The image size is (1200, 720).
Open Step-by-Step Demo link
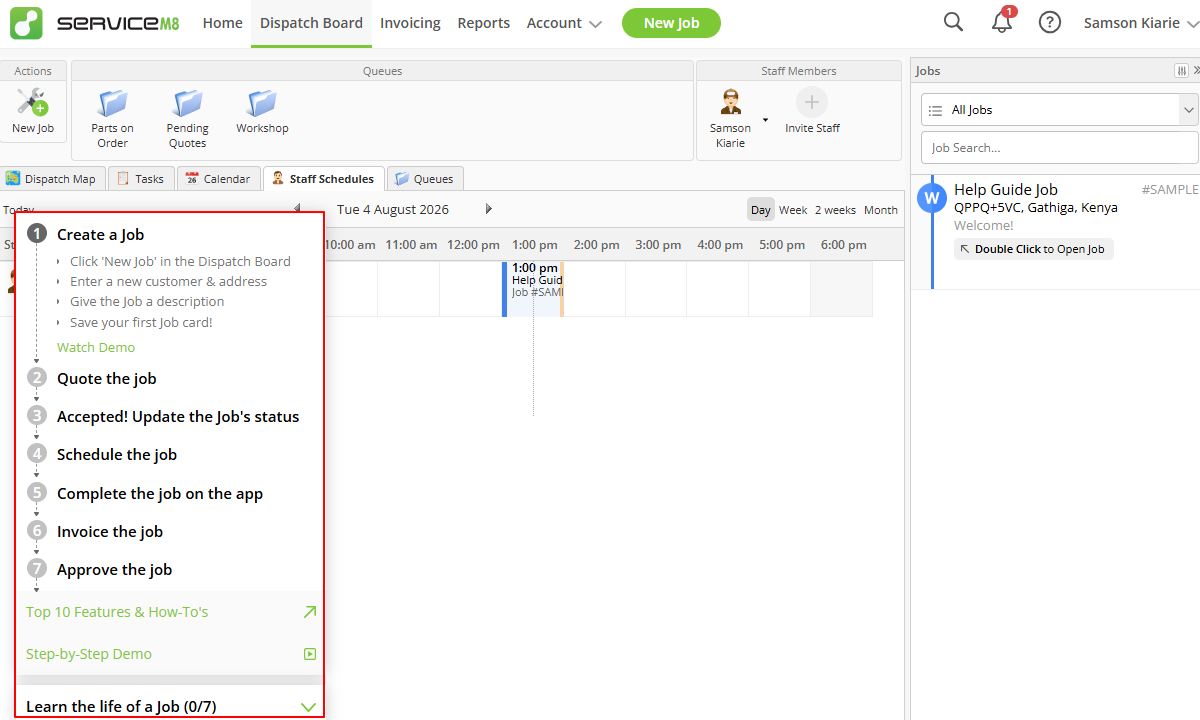coord(89,654)
